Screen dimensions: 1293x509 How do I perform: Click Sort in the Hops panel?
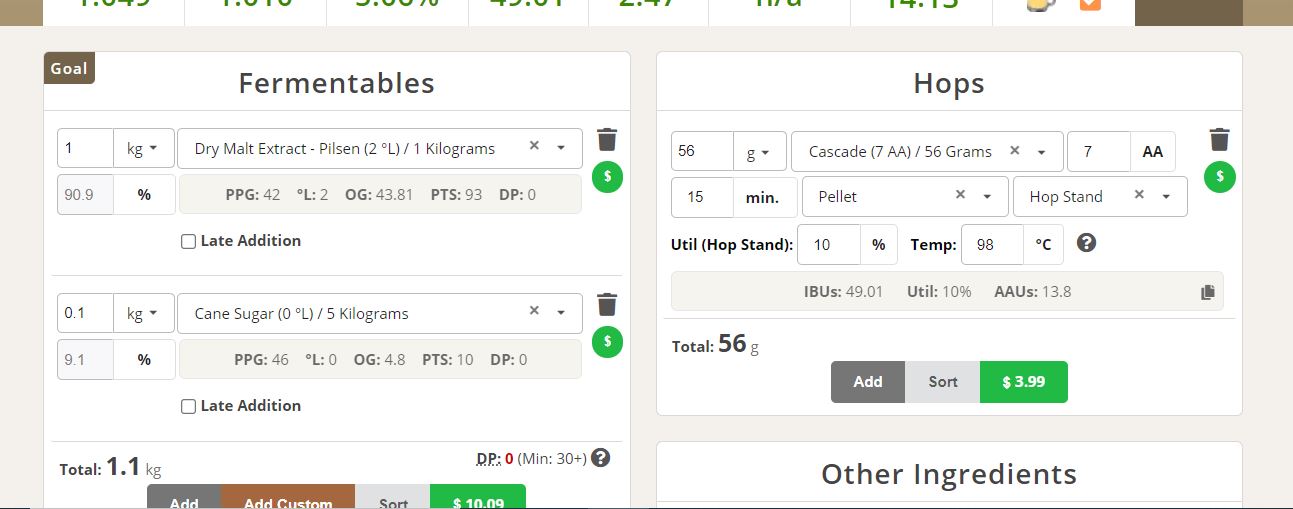pyautogui.click(x=943, y=382)
